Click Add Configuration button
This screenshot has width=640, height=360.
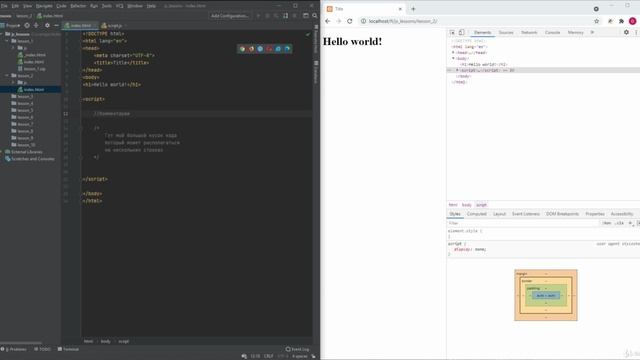[x=230, y=16]
